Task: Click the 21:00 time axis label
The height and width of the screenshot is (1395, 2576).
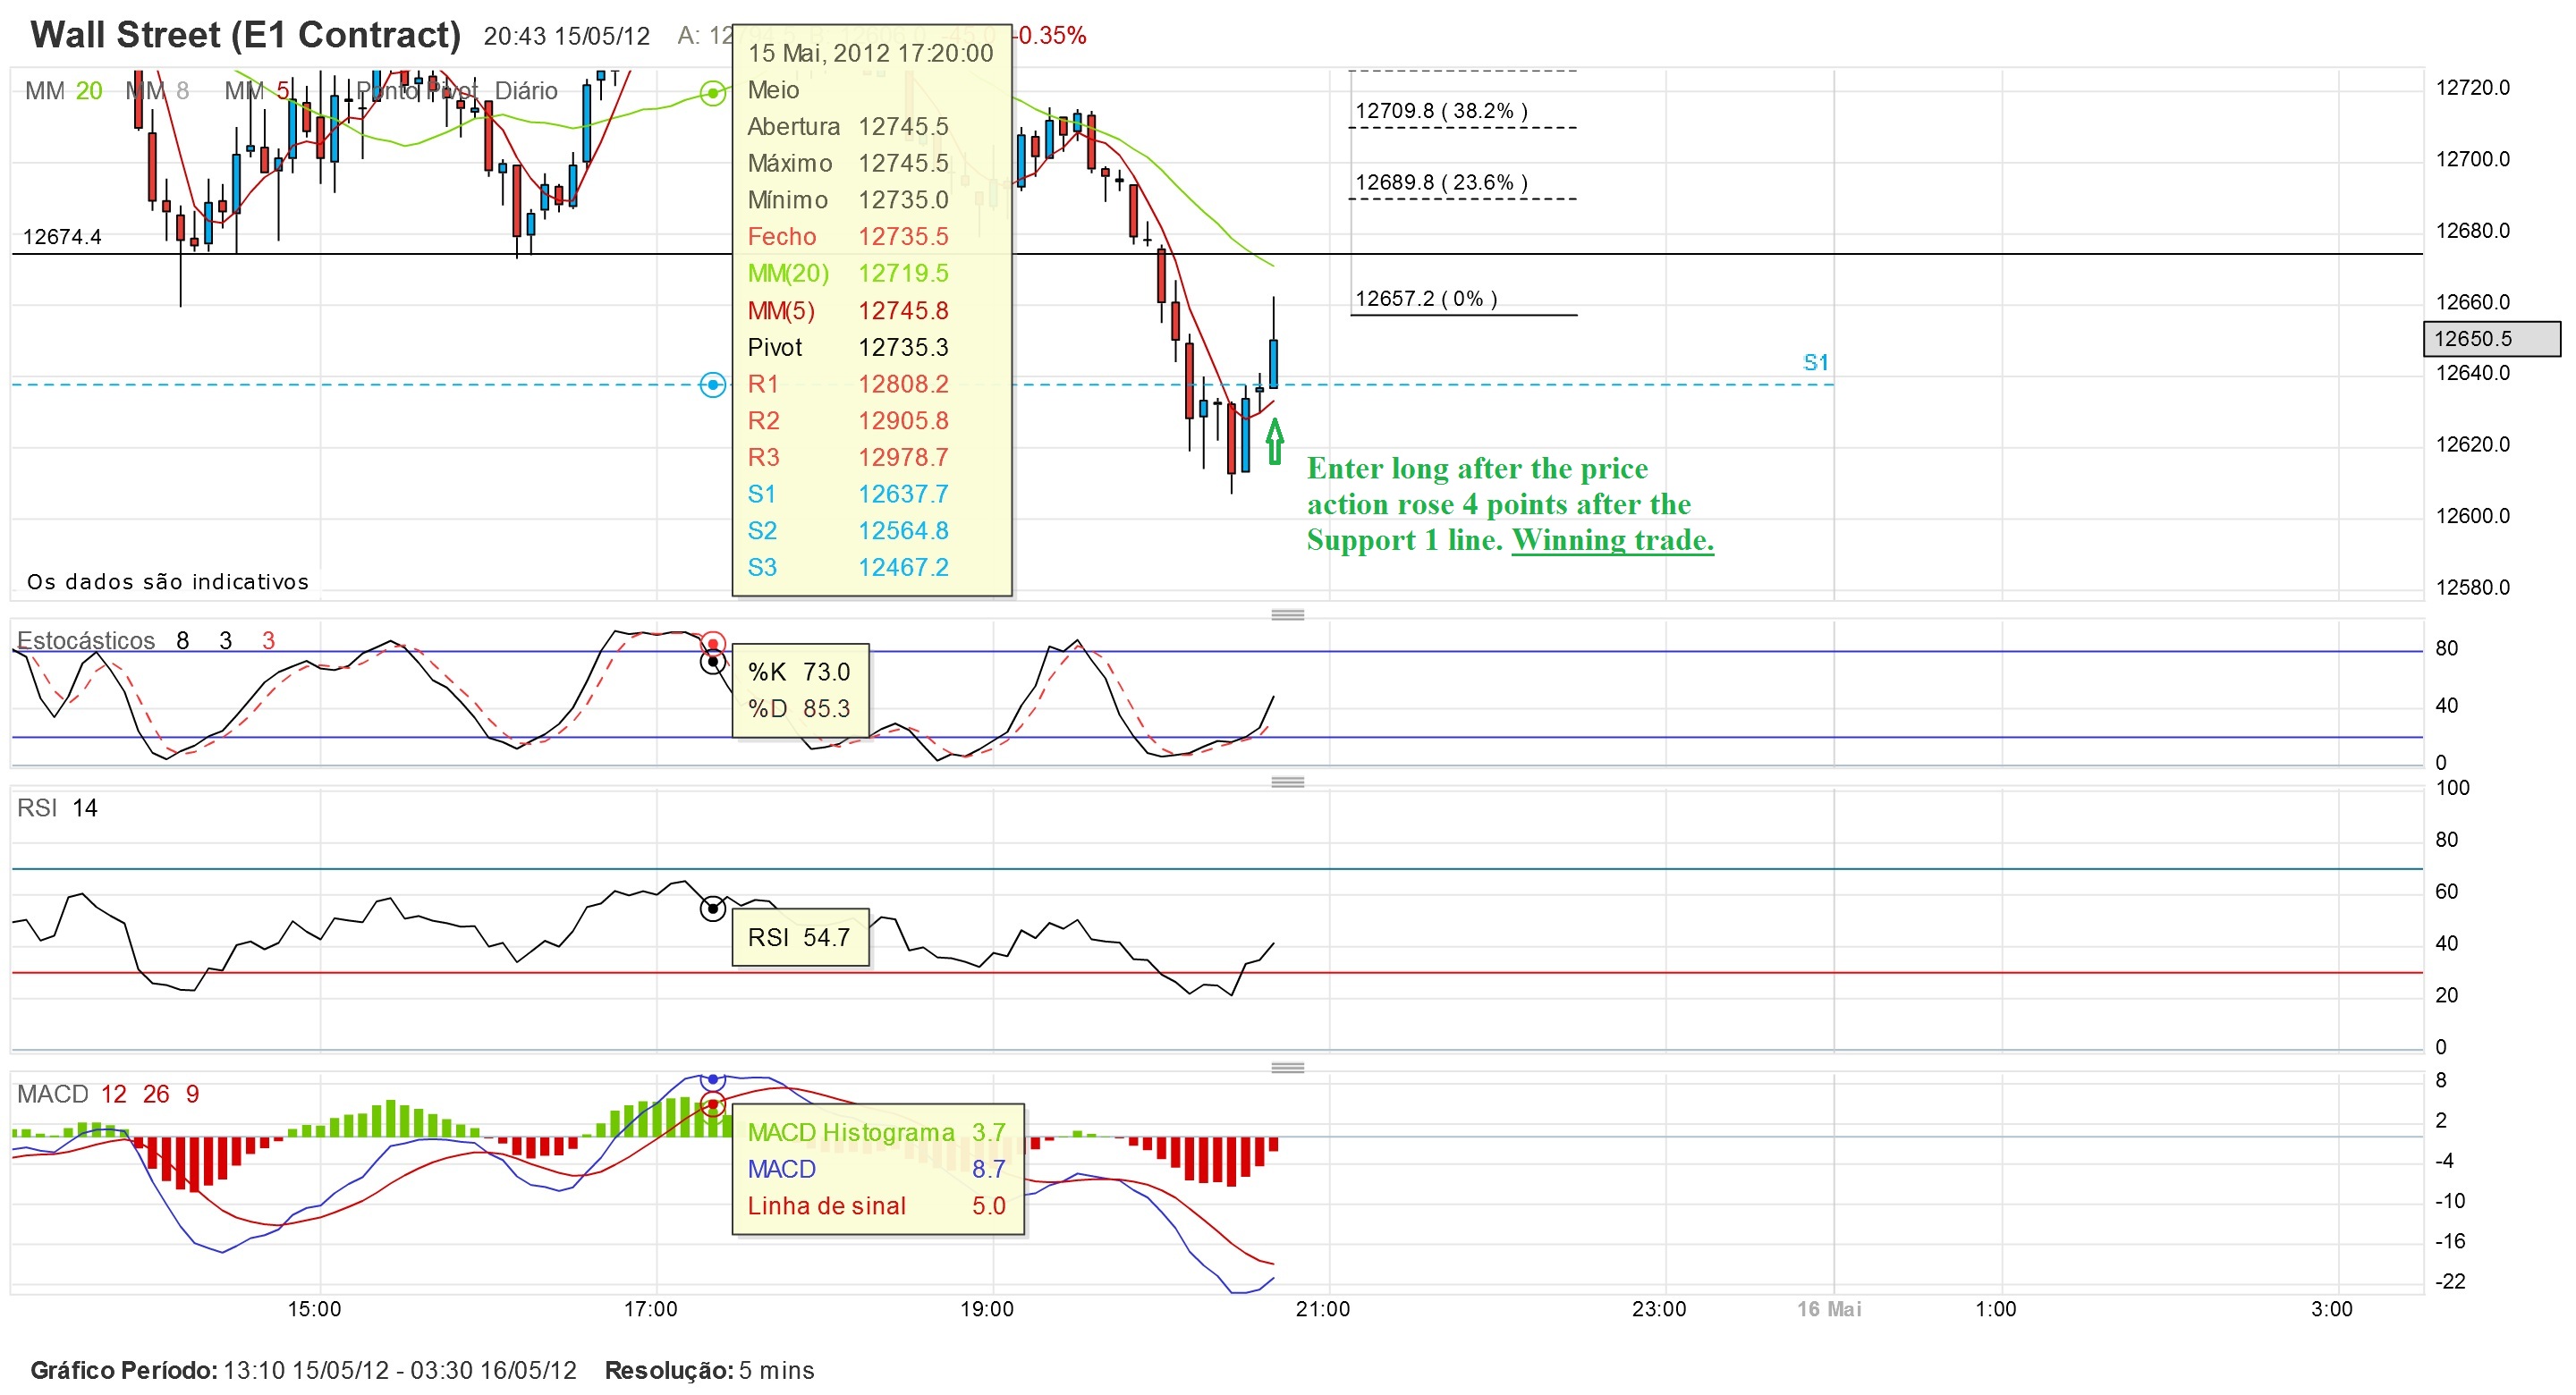Action: click(1323, 1309)
